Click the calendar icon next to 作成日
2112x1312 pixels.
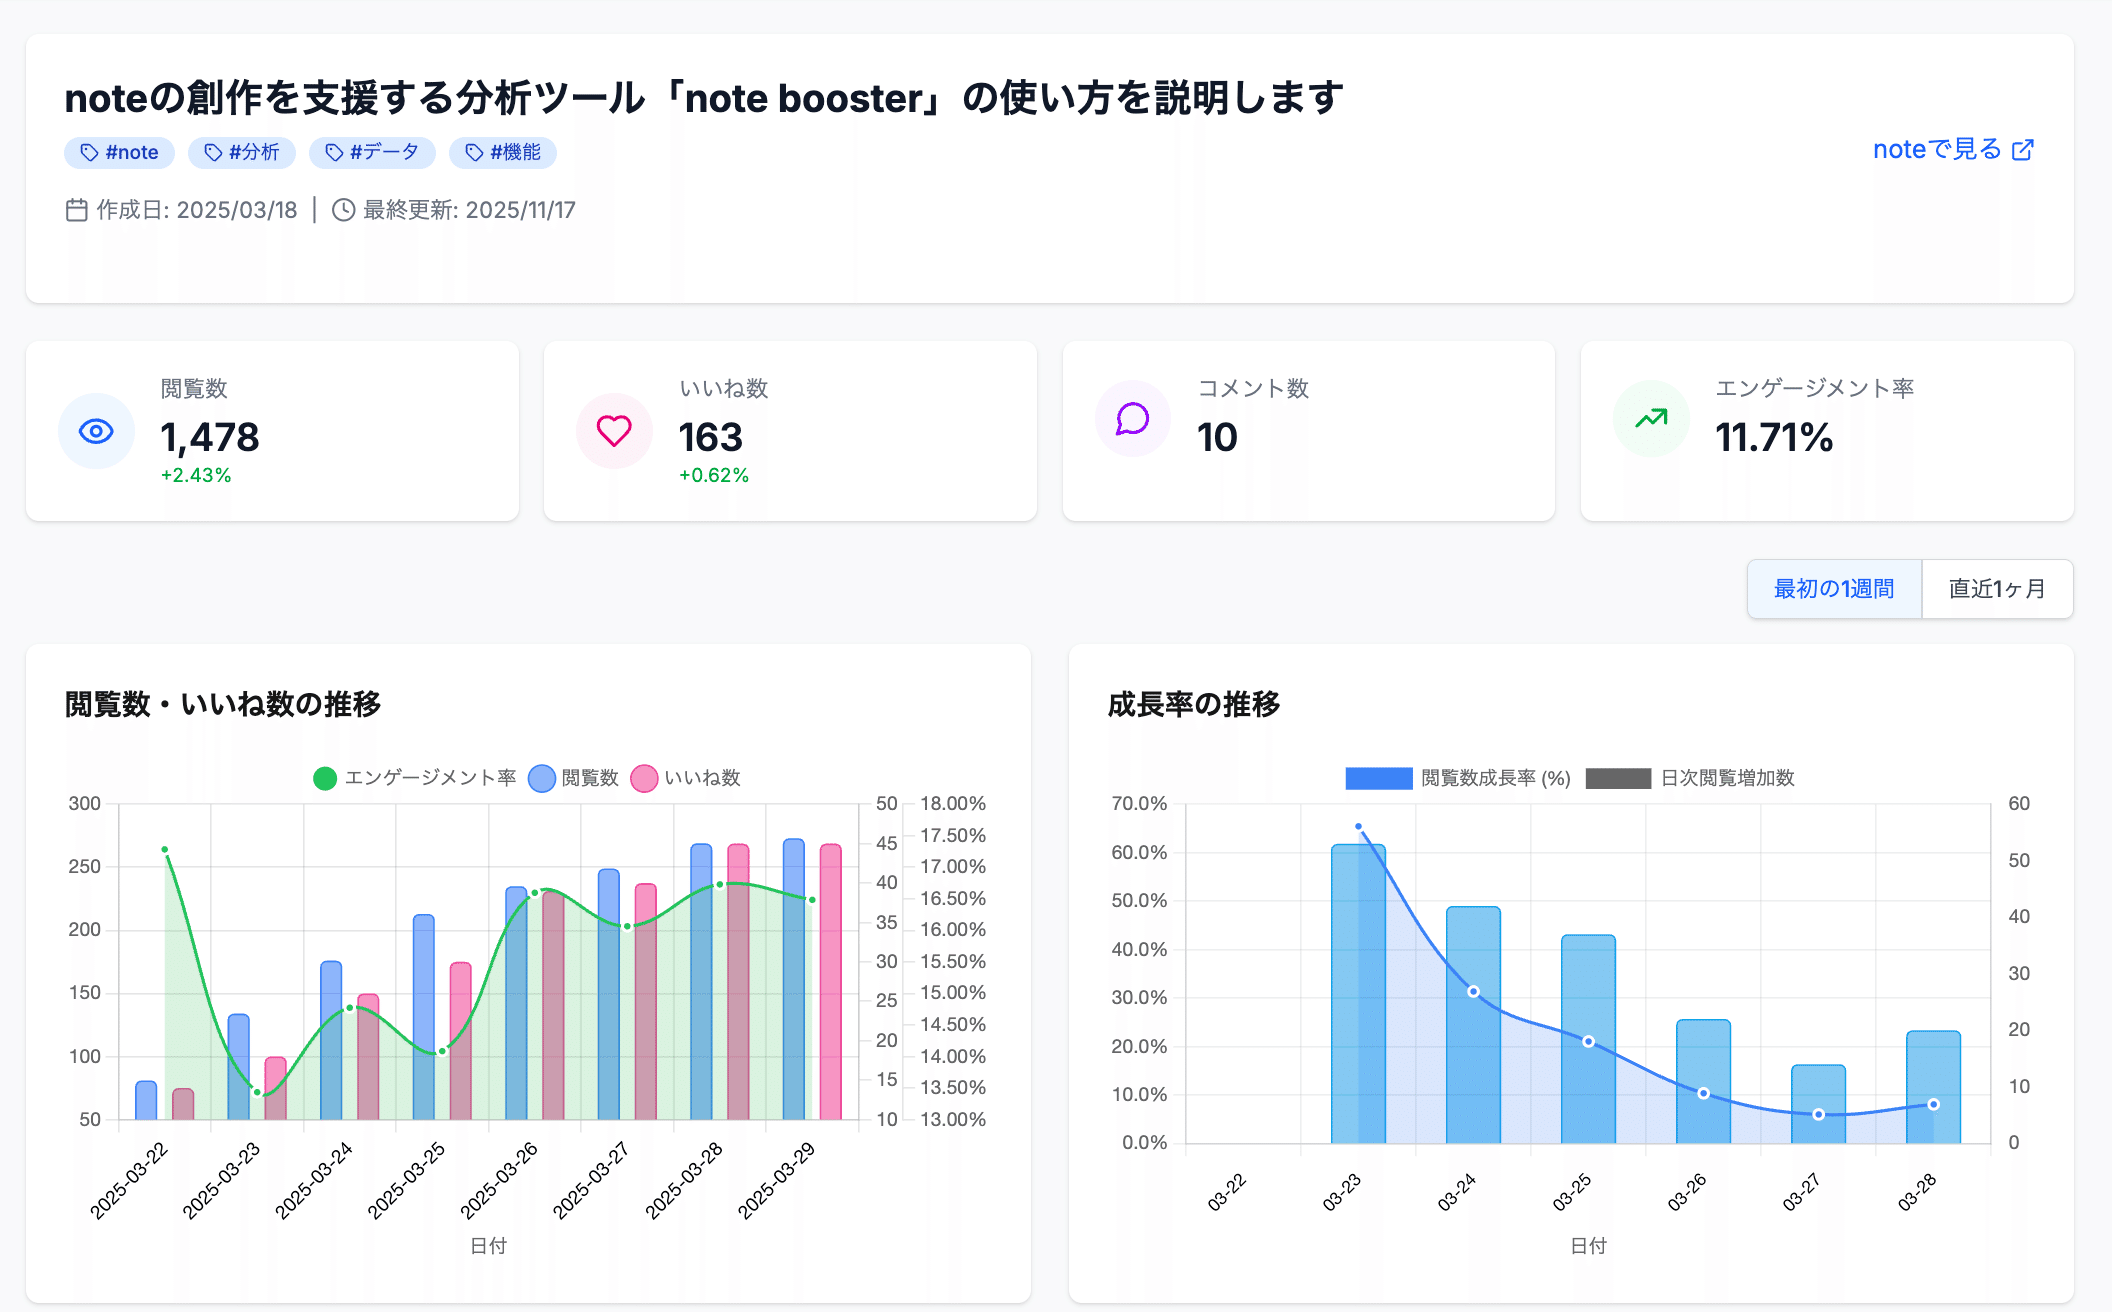[x=77, y=210]
